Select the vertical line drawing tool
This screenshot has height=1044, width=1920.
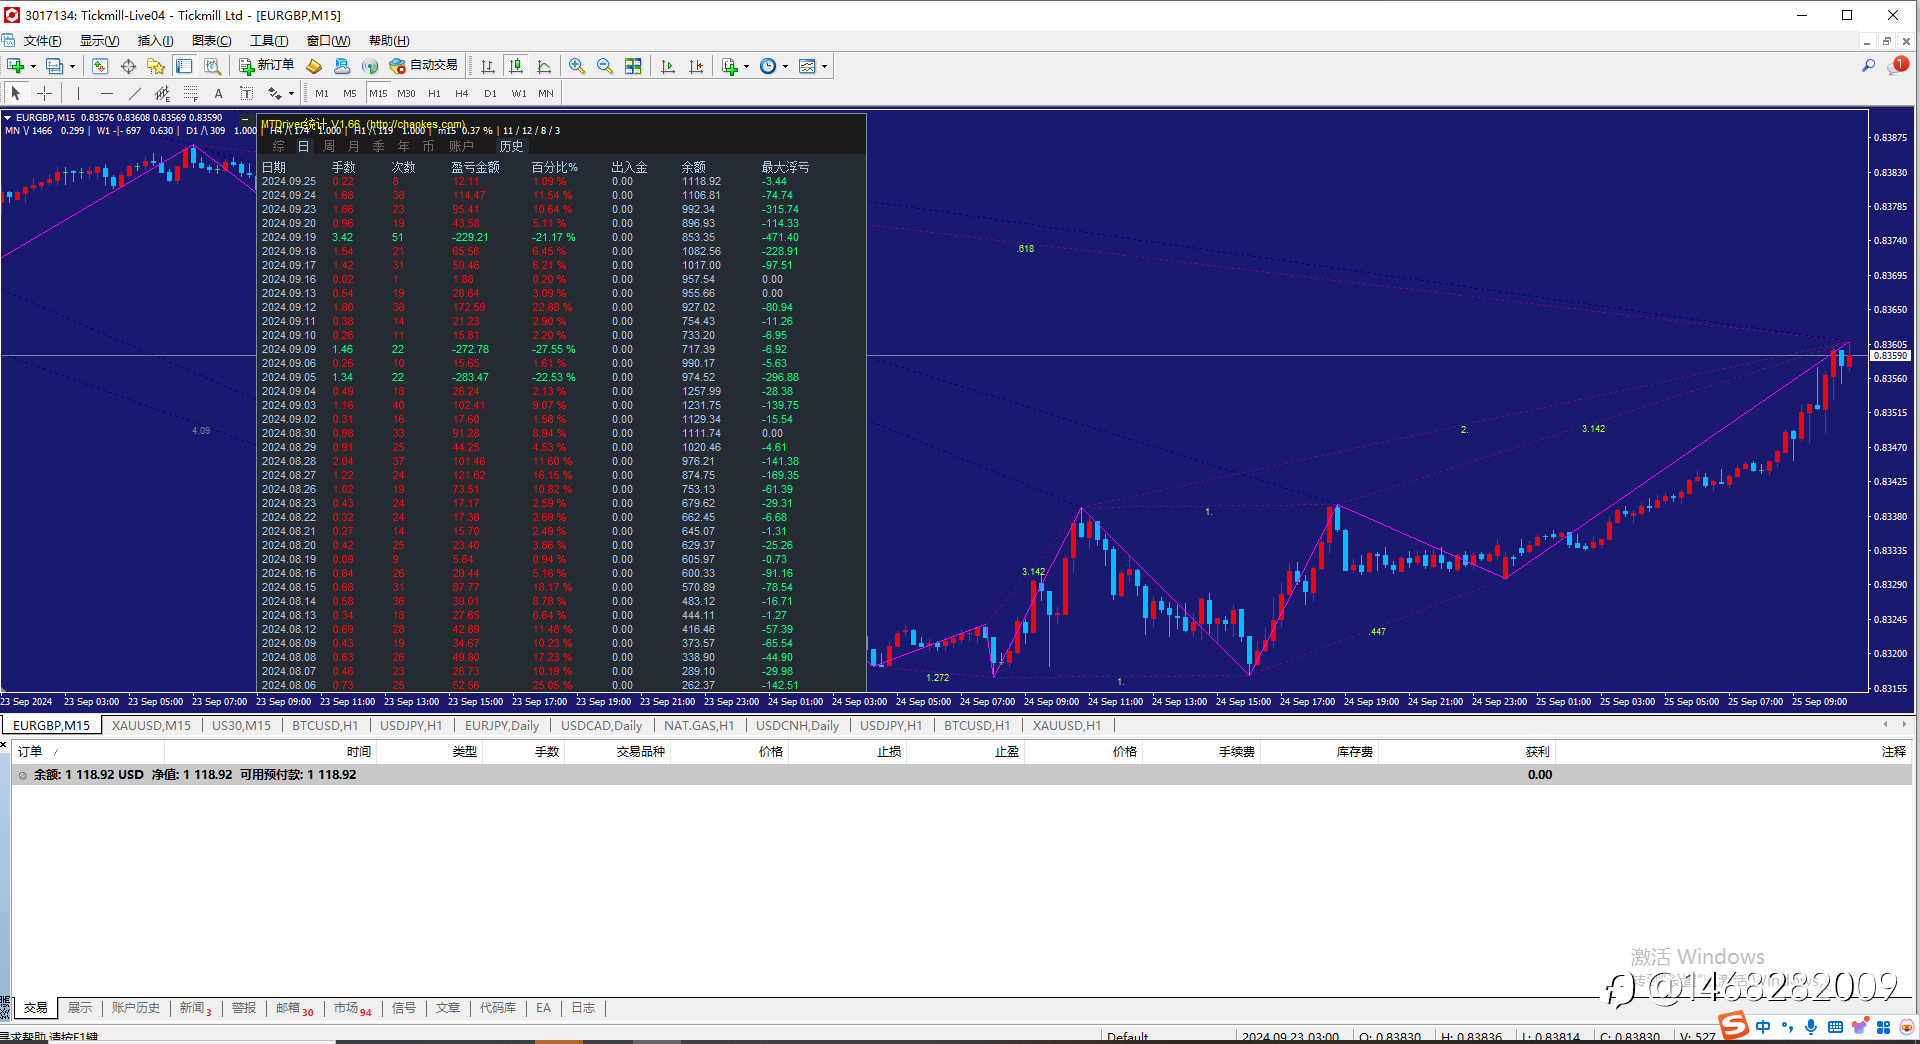pos(78,93)
